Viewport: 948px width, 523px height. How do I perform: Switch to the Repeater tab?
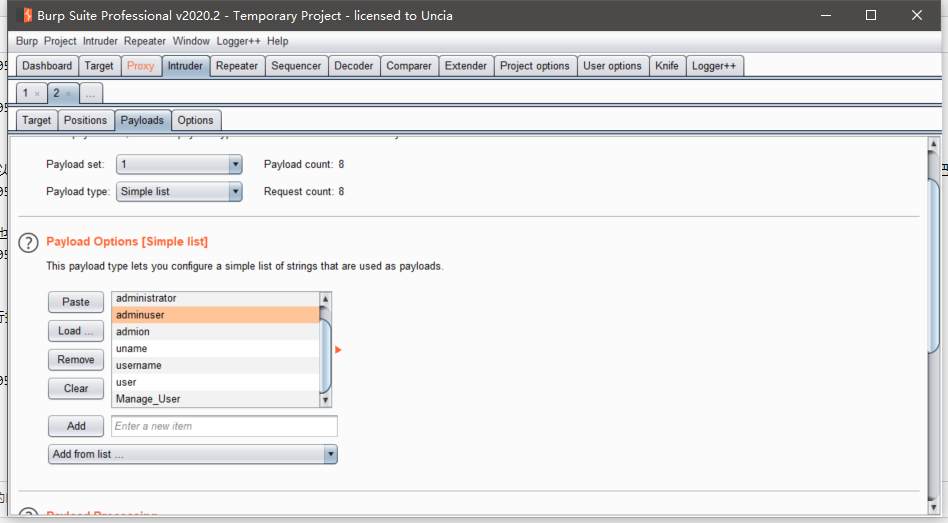[237, 66]
